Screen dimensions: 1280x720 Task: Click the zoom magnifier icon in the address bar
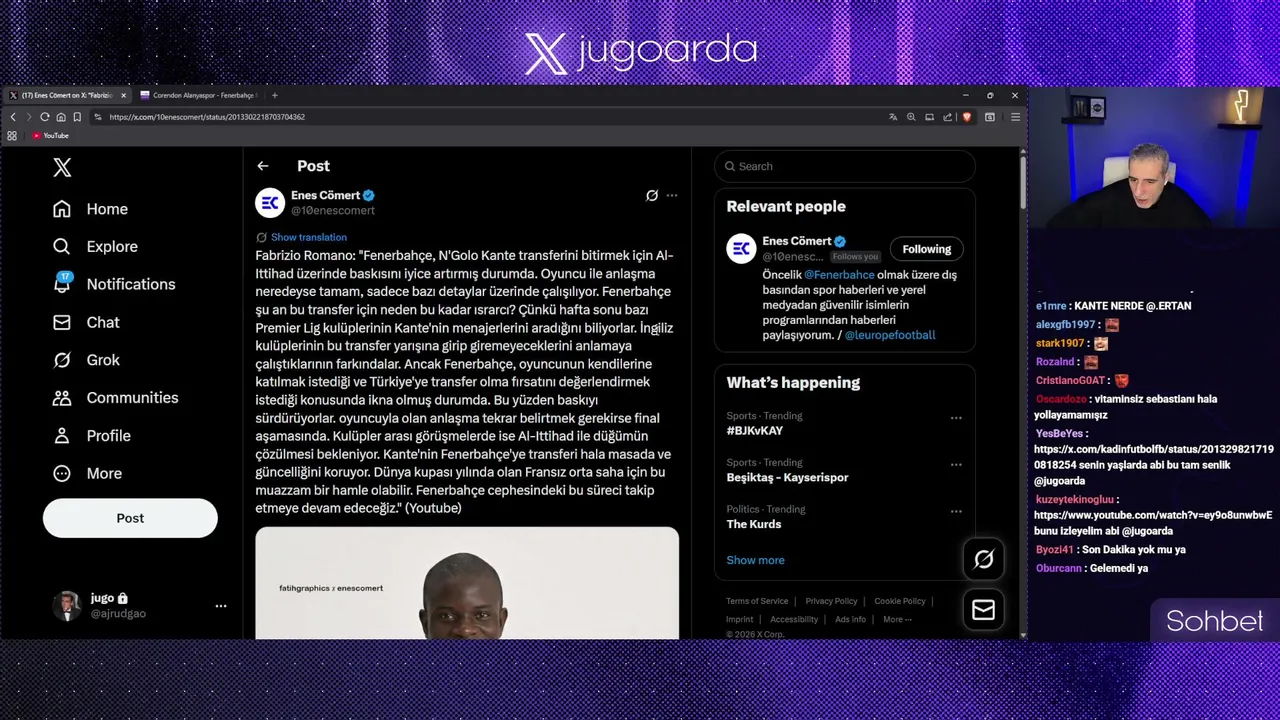pos(911,117)
